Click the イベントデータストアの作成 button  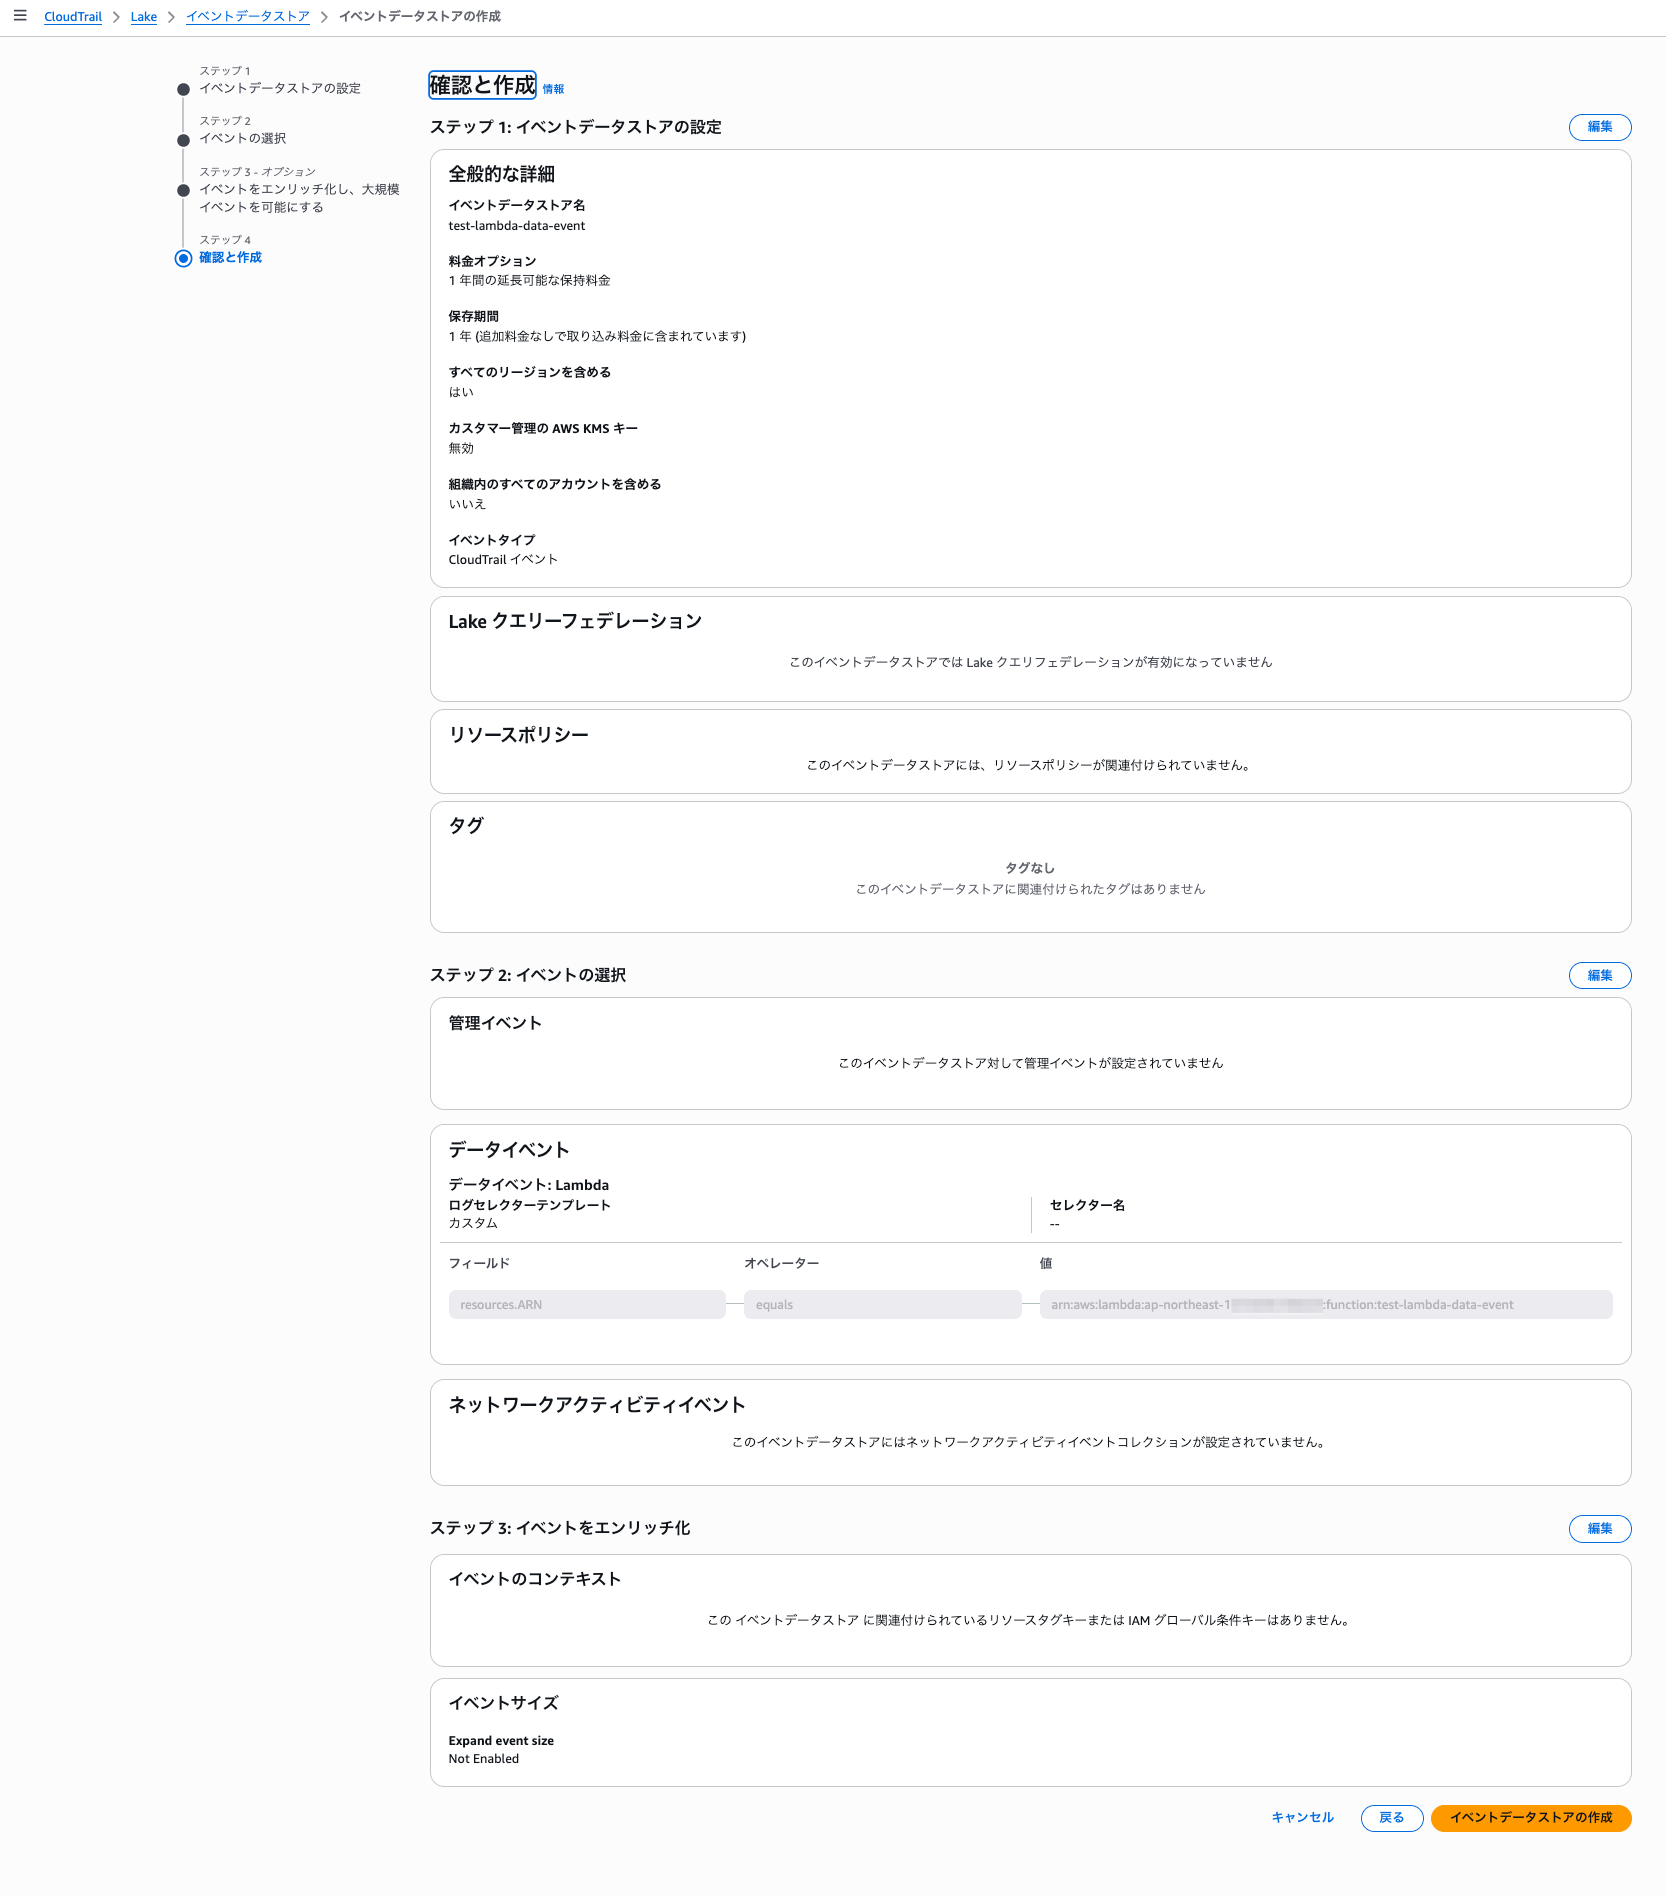1530,1817
